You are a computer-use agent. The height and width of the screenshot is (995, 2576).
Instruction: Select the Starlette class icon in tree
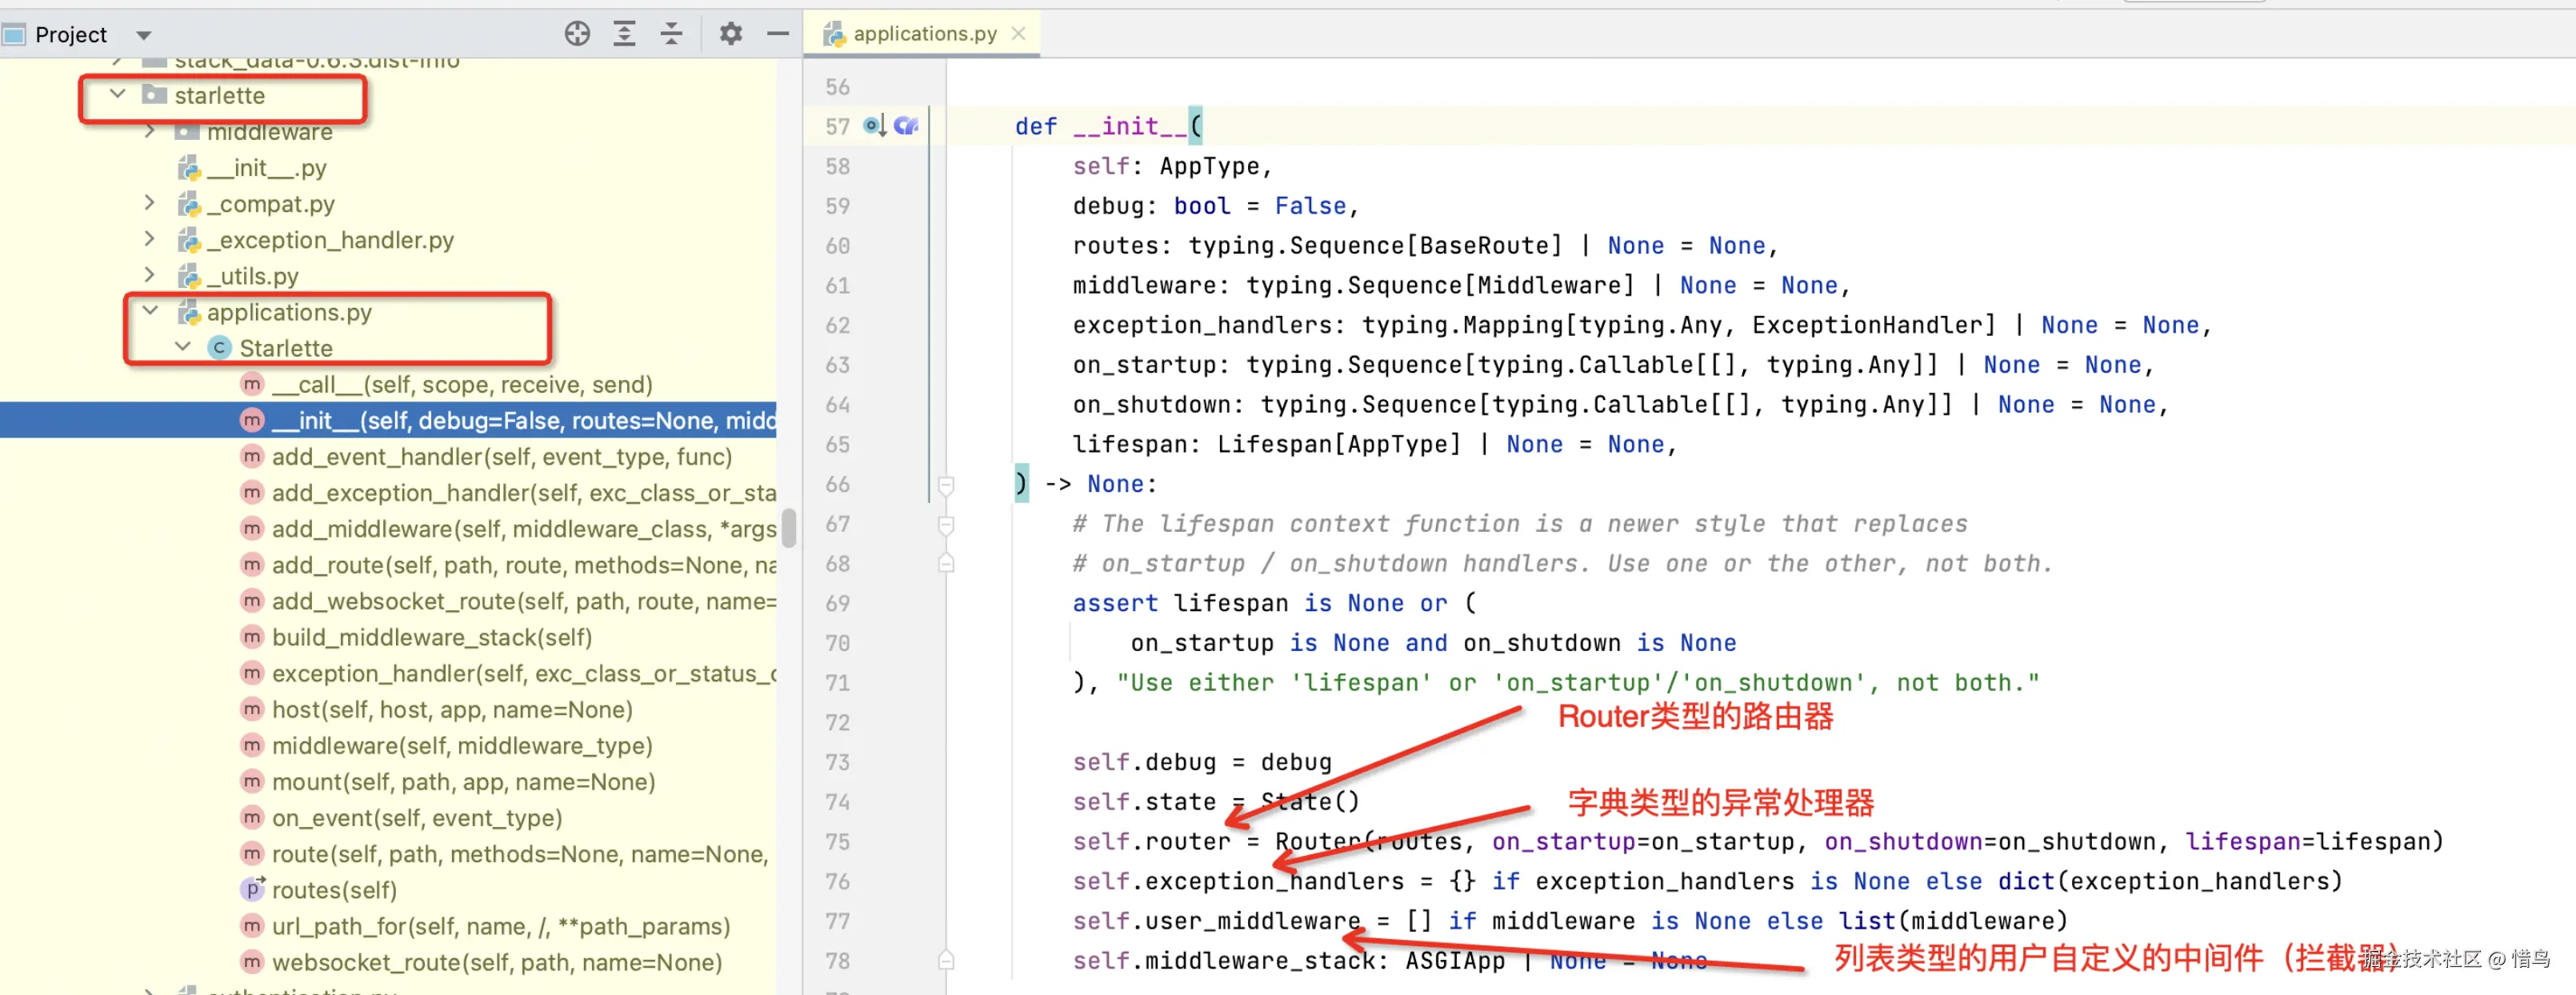tap(219, 348)
